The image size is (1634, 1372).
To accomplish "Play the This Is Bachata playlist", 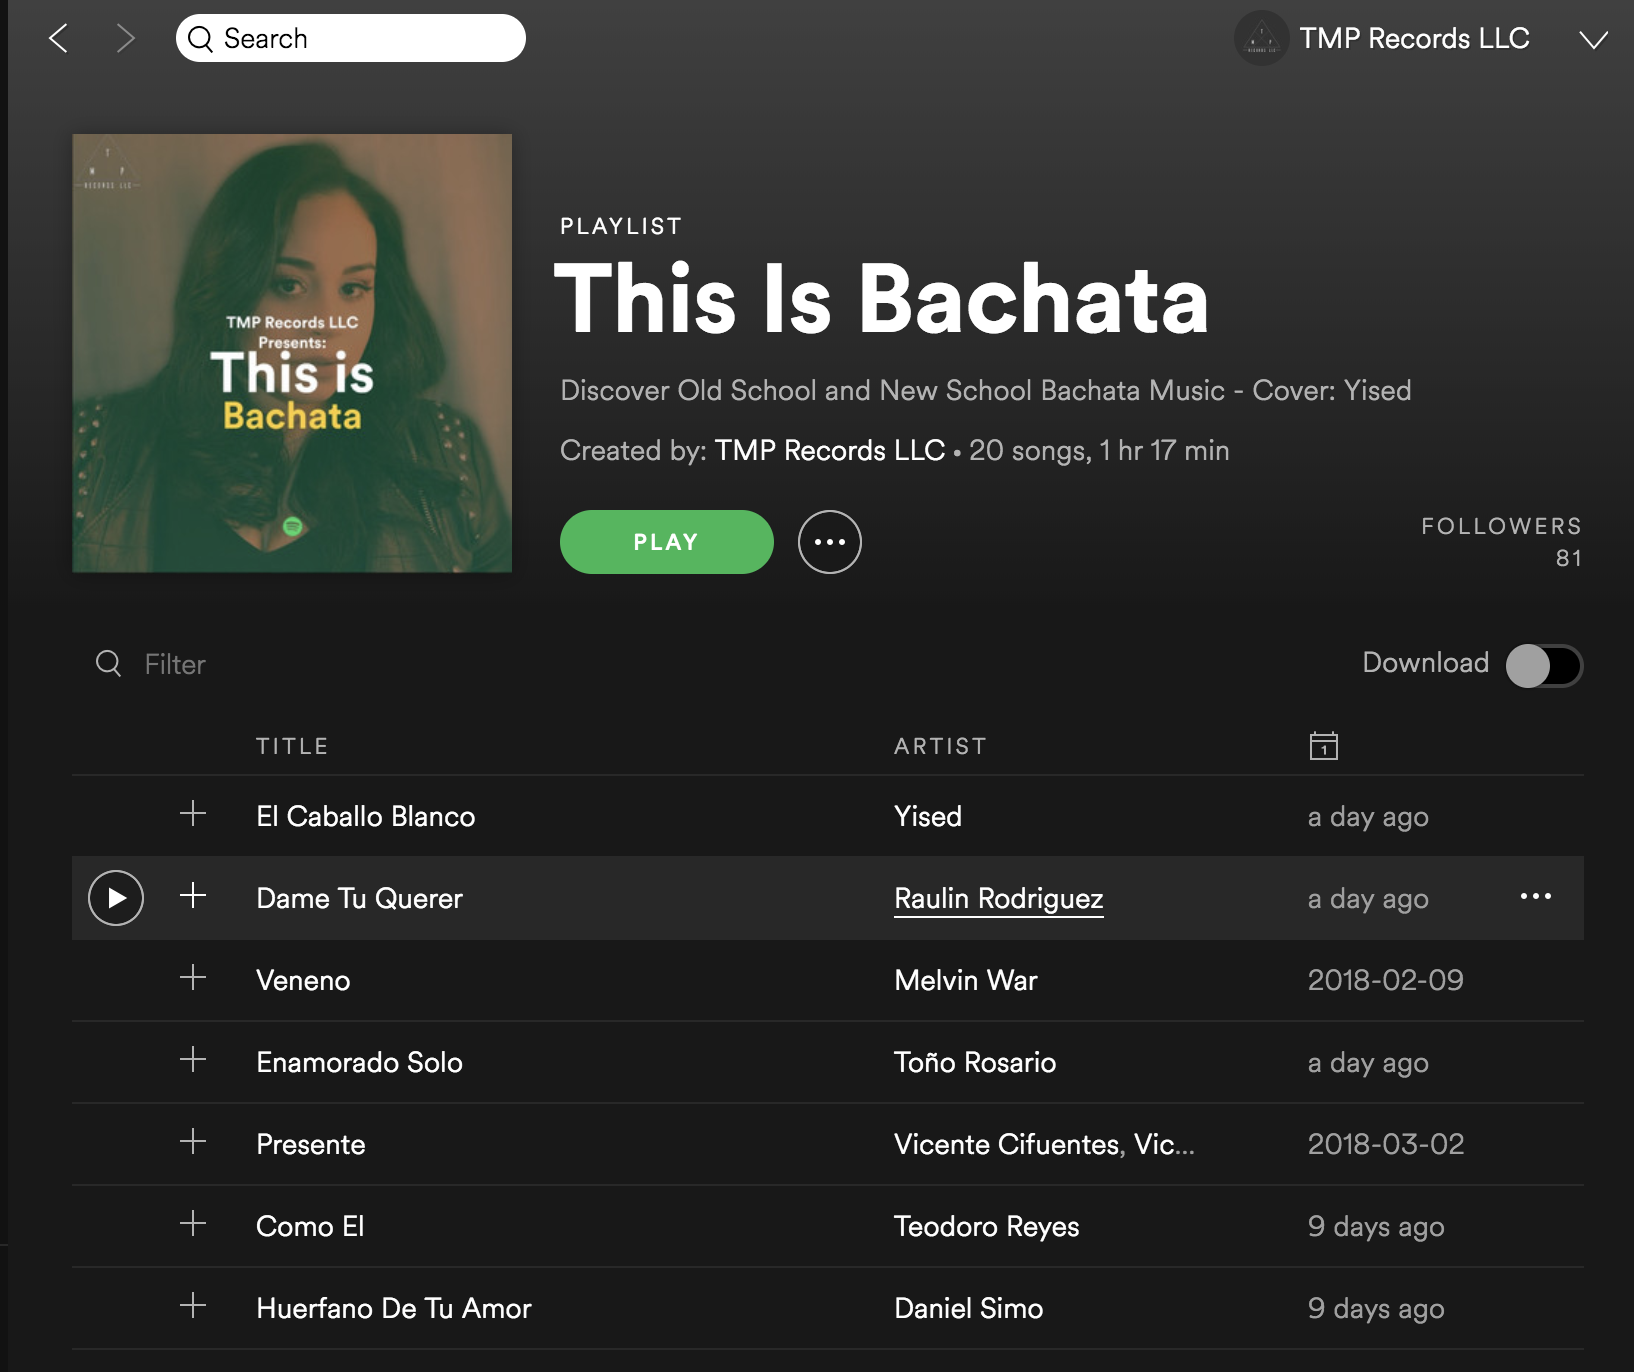I will click(x=667, y=542).
